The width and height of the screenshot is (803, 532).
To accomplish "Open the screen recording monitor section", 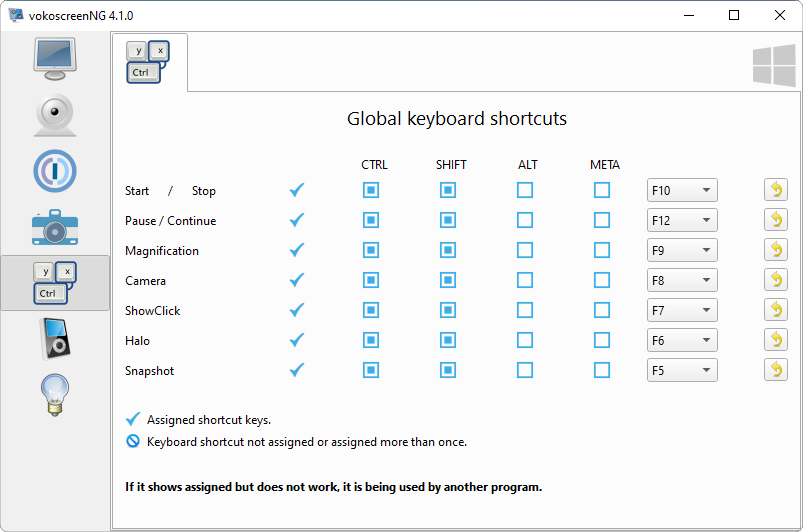I will [x=55, y=58].
